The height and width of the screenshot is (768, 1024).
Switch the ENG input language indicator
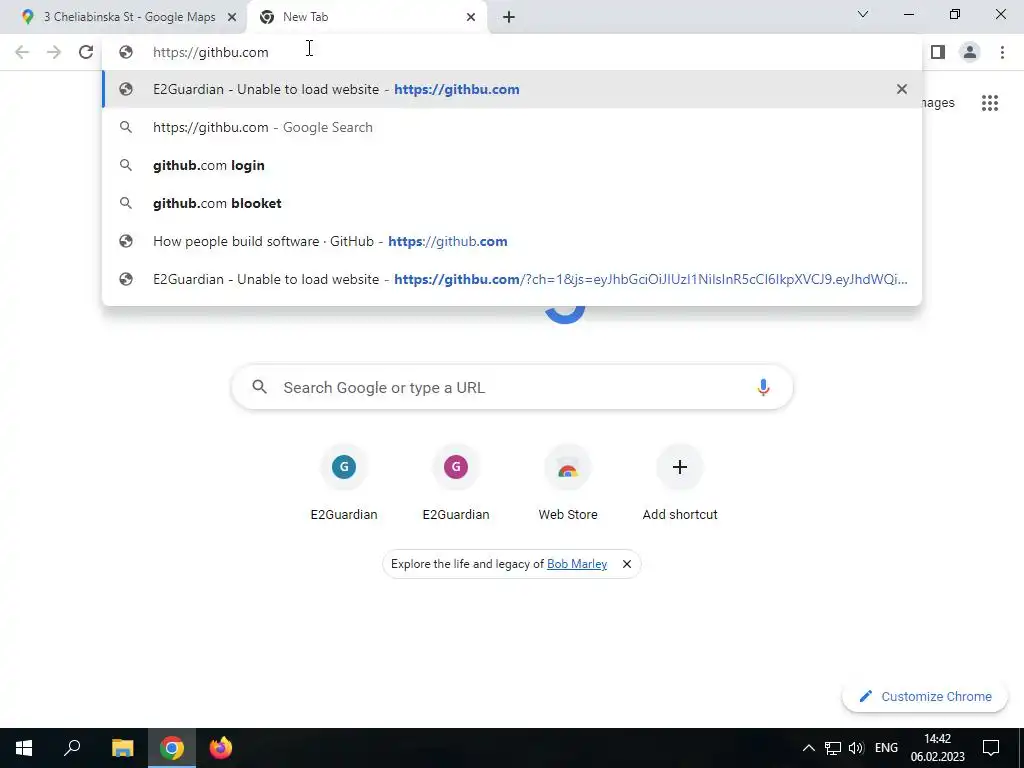(x=886, y=748)
